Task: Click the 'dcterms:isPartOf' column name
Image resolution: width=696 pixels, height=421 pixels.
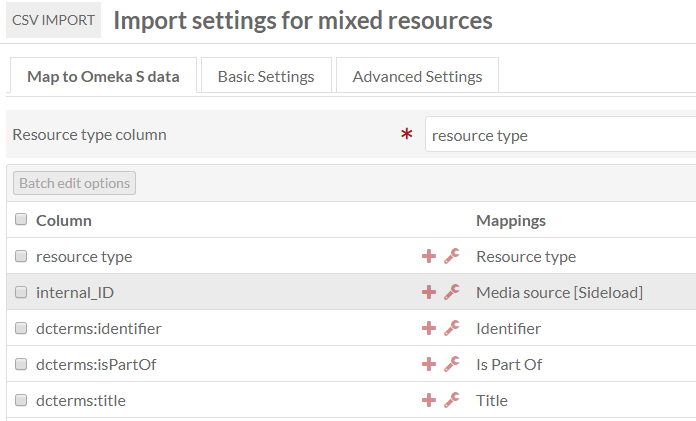Action: (x=96, y=365)
